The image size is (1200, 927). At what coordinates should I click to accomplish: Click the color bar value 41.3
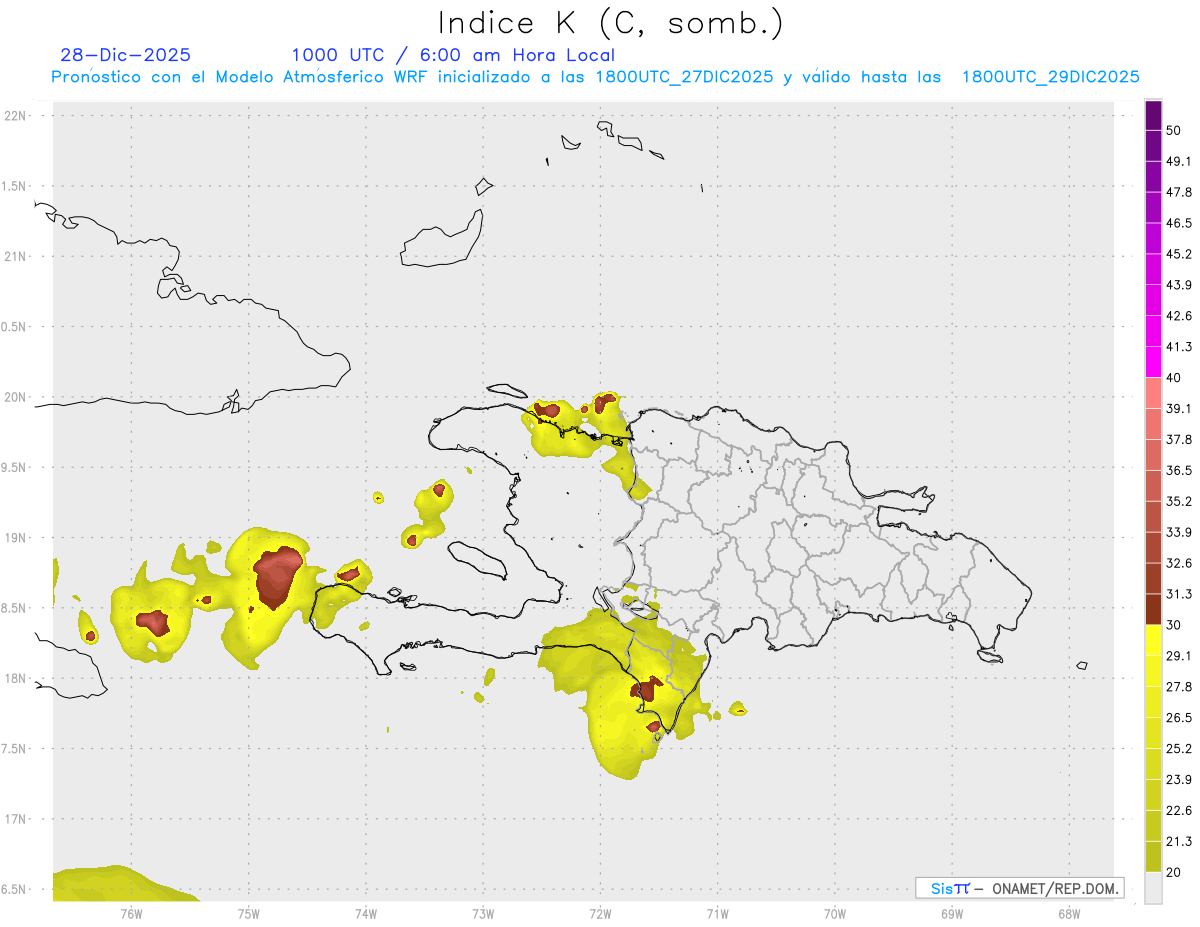[1179, 347]
